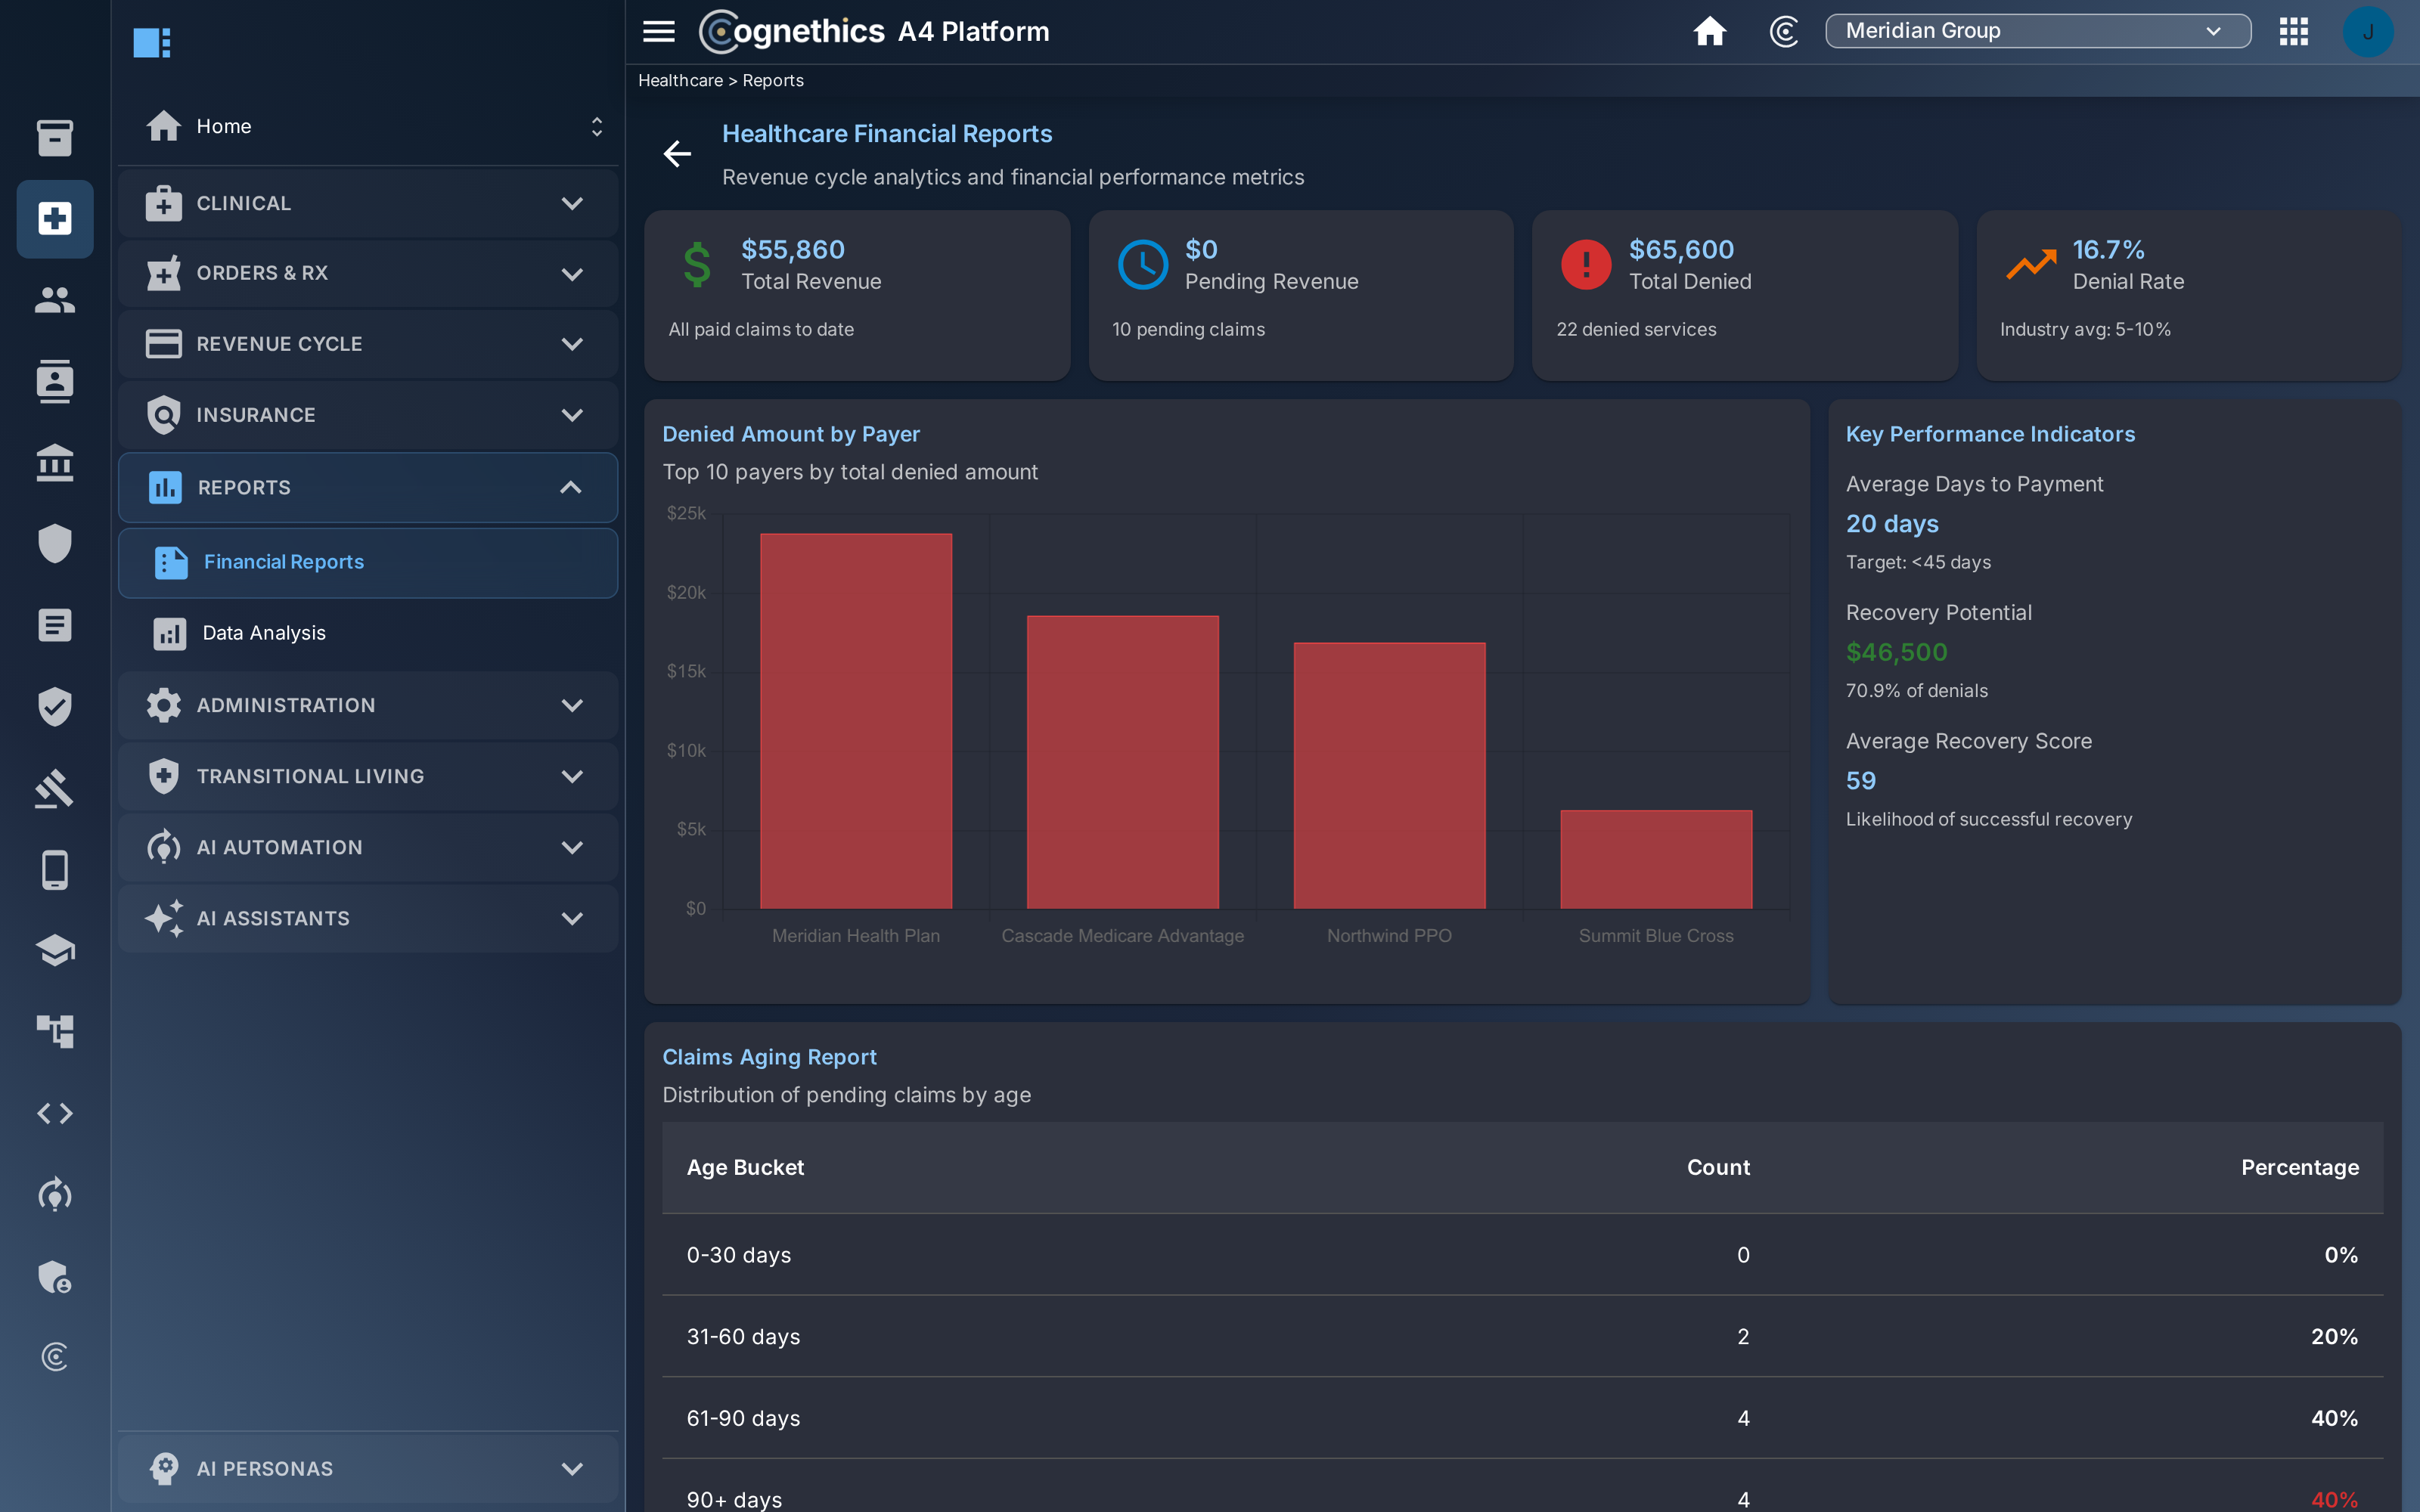Image resolution: width=2420 pixels, height=1512 pixels.
Task: Open the people group rail icon
Action: 55,299
